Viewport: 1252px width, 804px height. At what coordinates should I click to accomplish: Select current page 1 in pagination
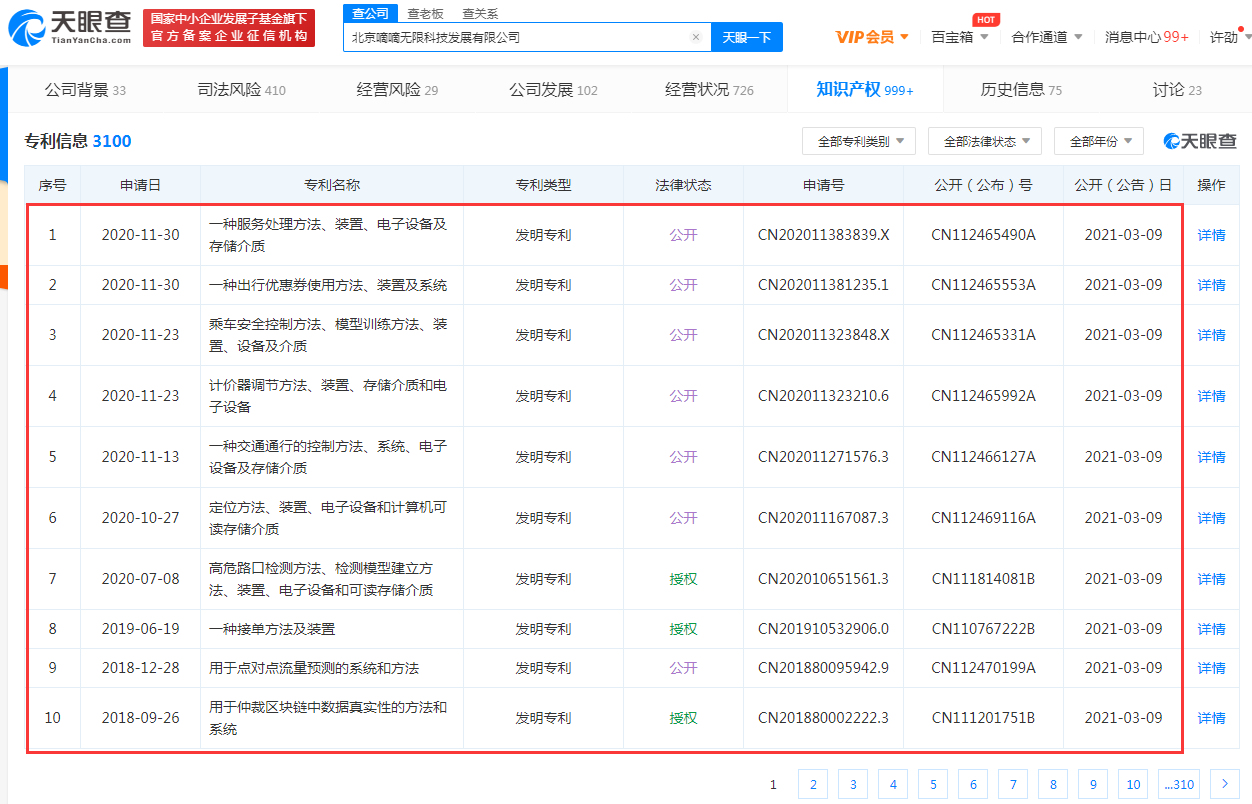click(x=773, y=785)
